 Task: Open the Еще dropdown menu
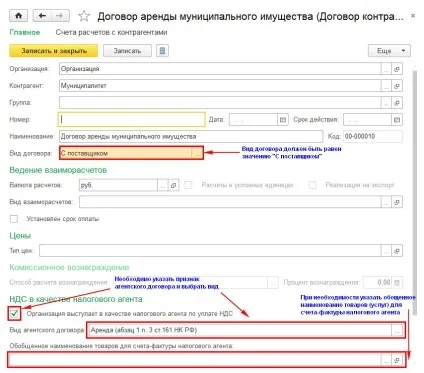pos(389,51)
